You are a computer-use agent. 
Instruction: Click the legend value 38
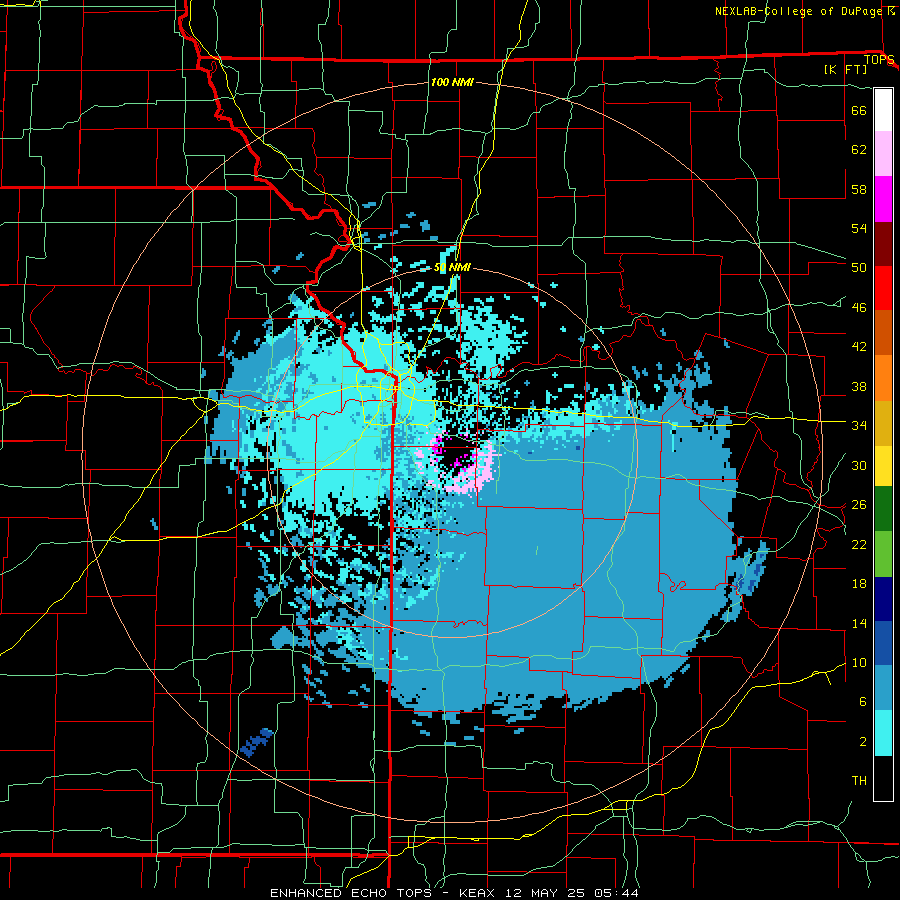coord(859,386)
